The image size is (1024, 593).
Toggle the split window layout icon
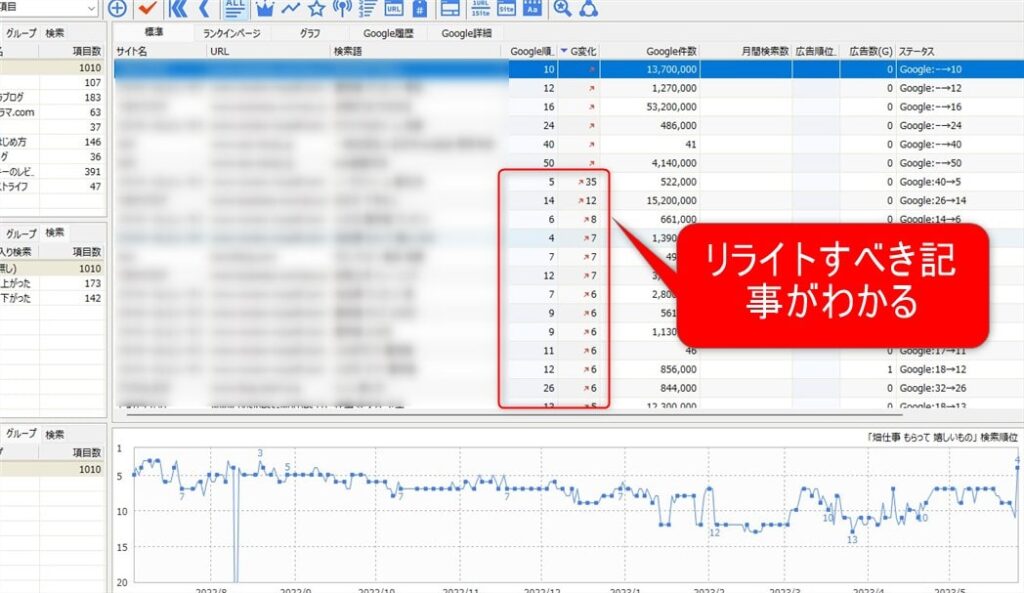click(x=451, y=8)
